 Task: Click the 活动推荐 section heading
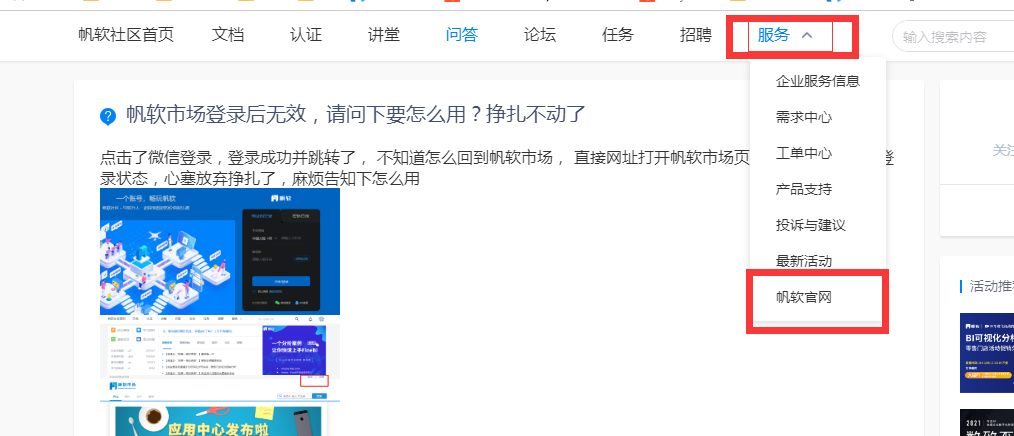991,287
